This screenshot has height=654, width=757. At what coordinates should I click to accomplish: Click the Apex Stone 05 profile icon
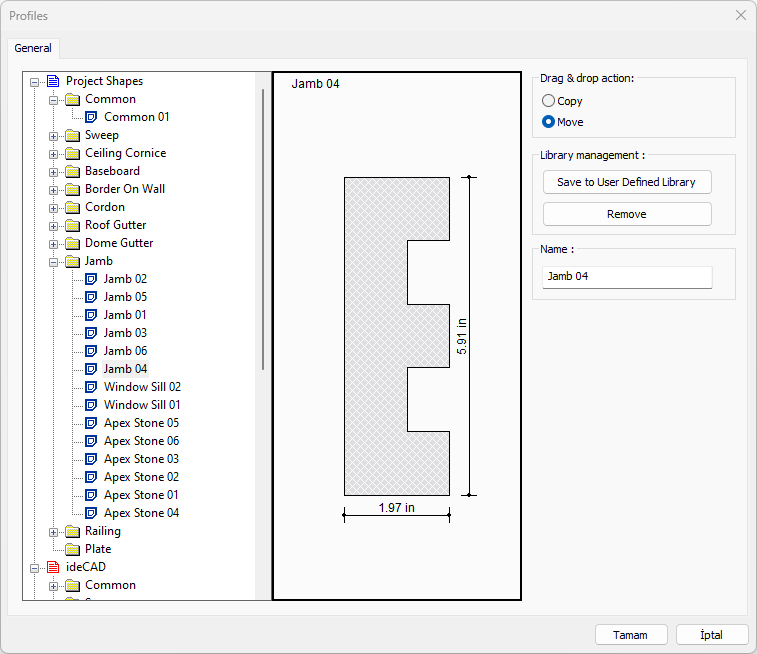click(91, 423)
